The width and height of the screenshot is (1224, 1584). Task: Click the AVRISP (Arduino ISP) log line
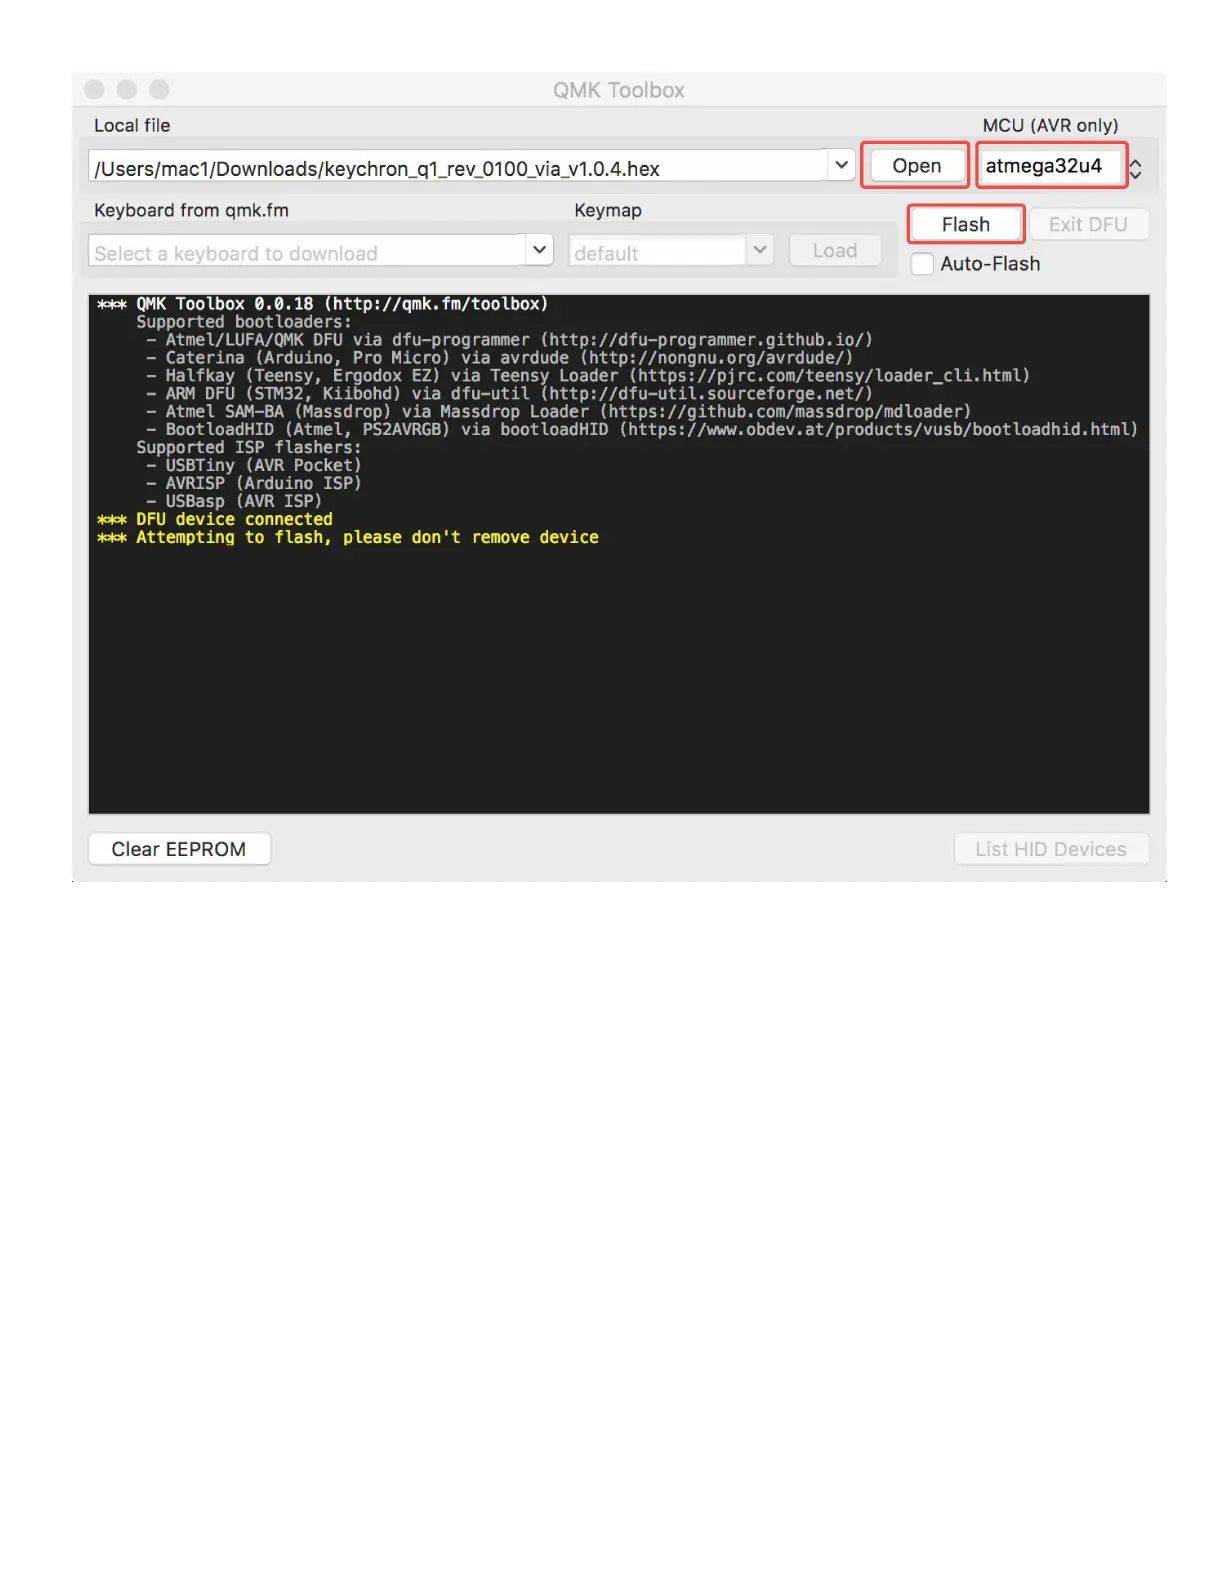point(253,484)
